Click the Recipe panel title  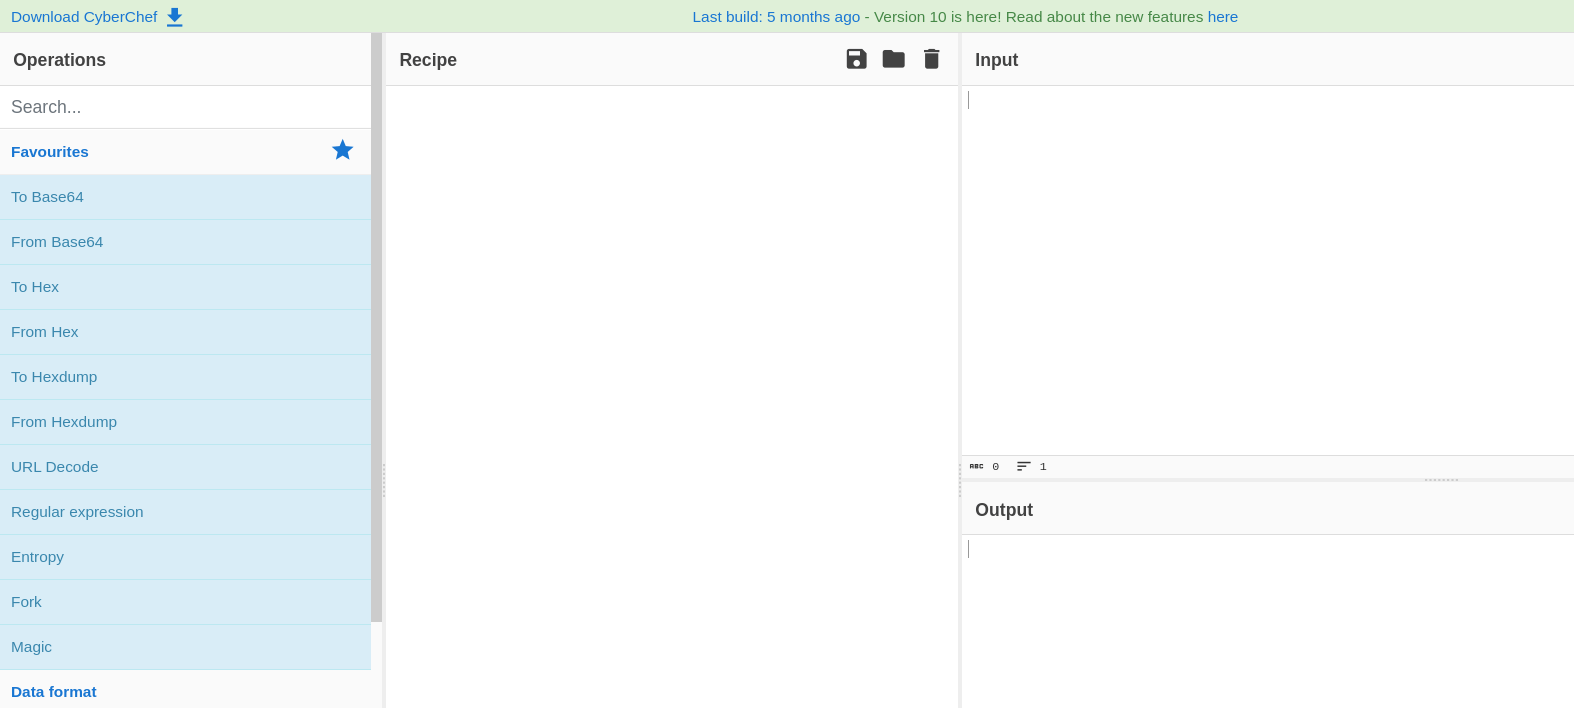(428, 60)
